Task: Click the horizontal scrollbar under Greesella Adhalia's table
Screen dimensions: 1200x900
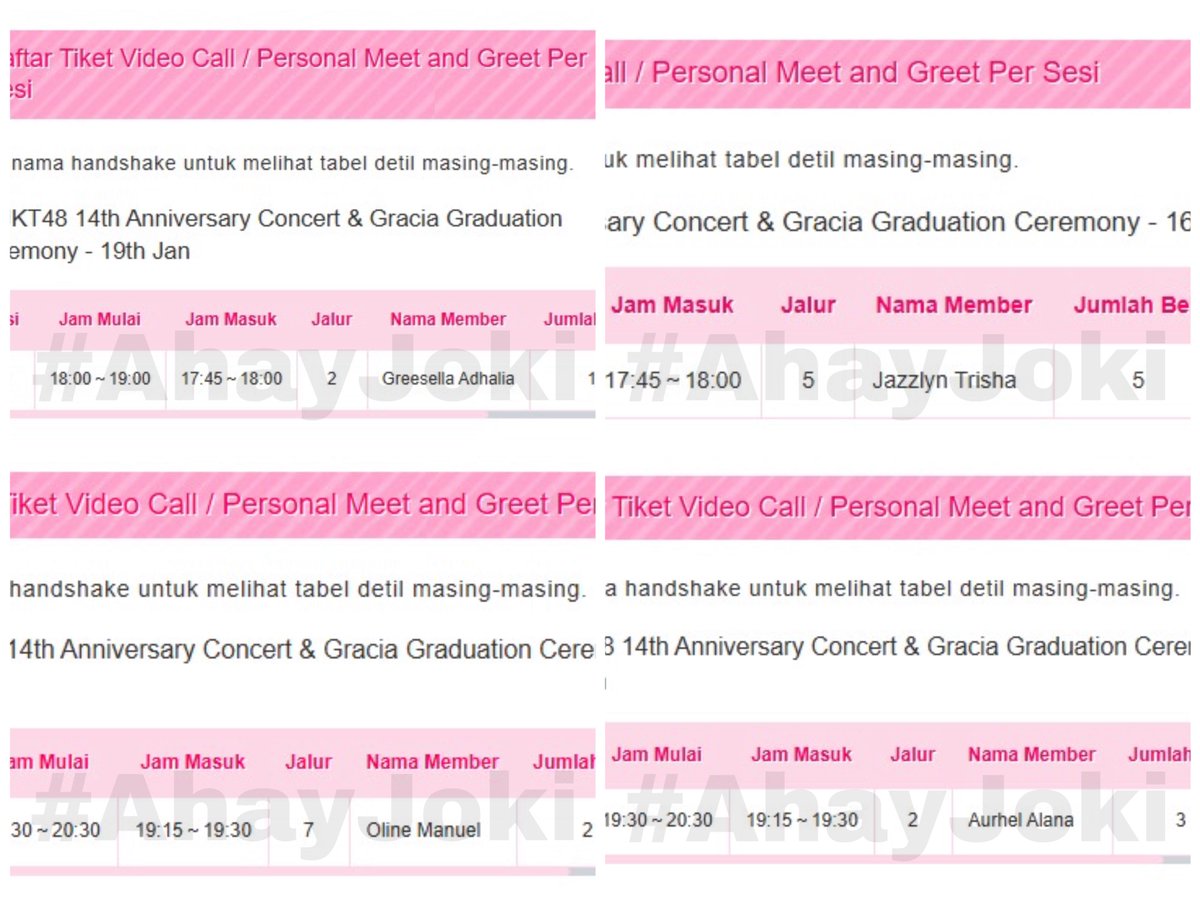Action: click(302, 414)
